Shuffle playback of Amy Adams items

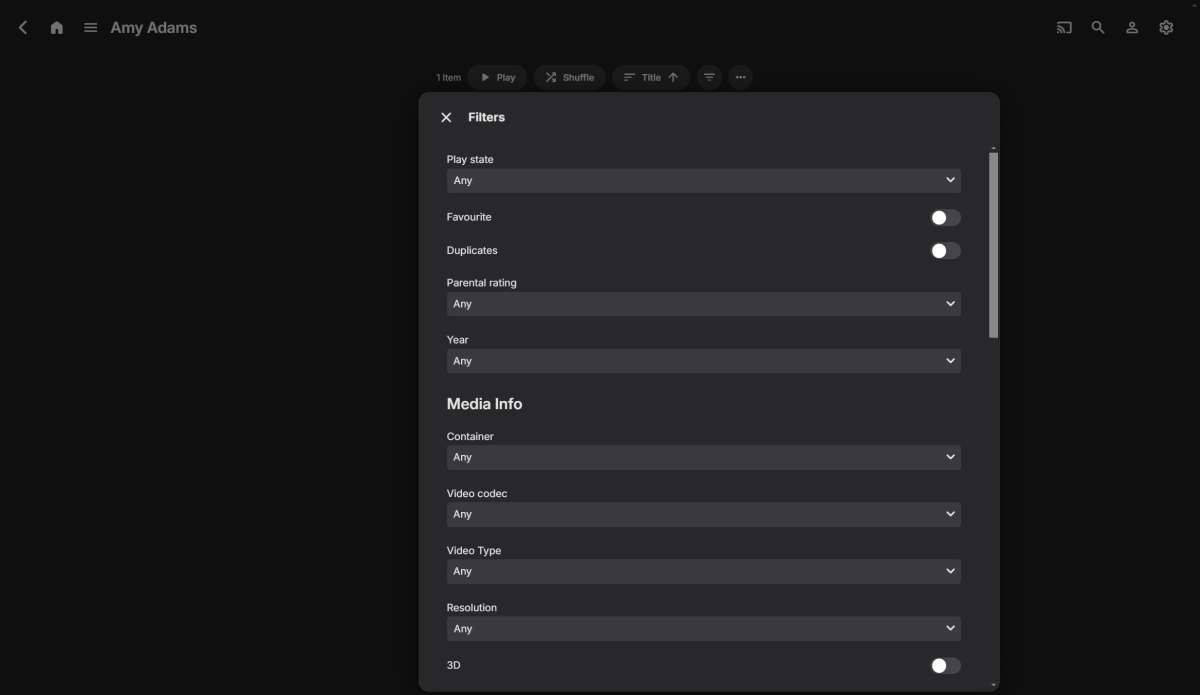pyautogui.click(x=569, y=77)
